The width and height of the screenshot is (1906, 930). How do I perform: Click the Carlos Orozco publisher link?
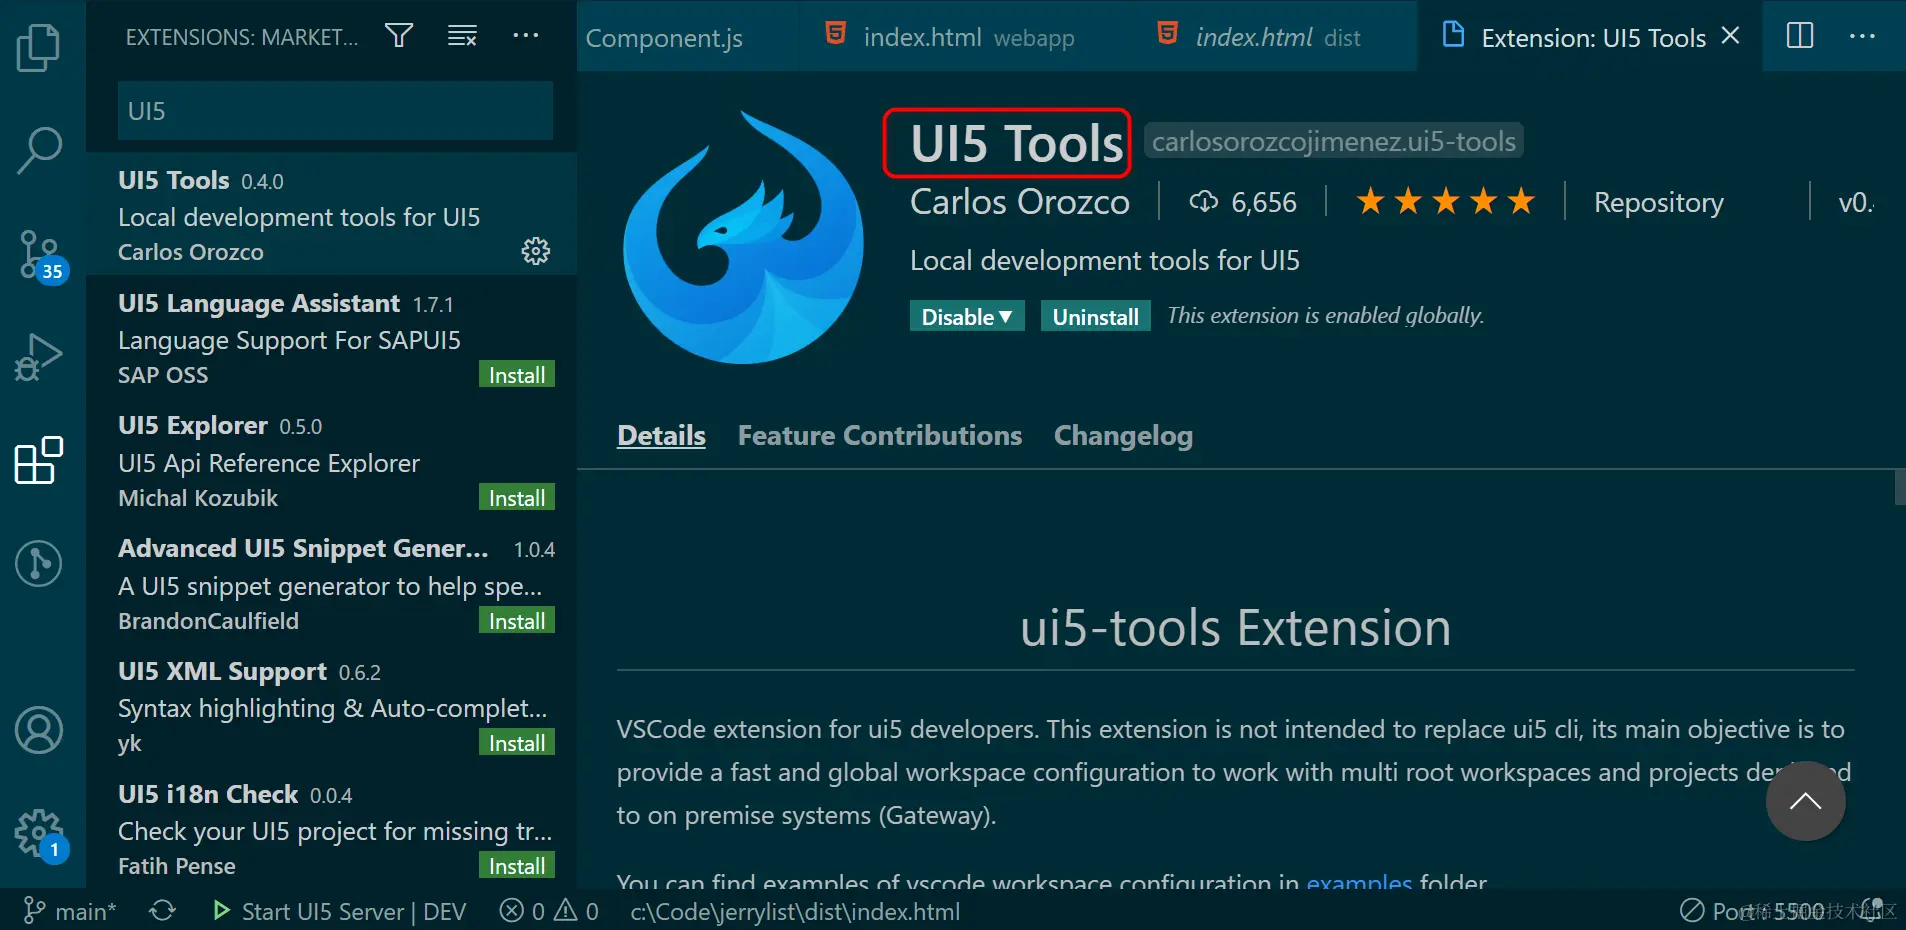pos(1019,202)
